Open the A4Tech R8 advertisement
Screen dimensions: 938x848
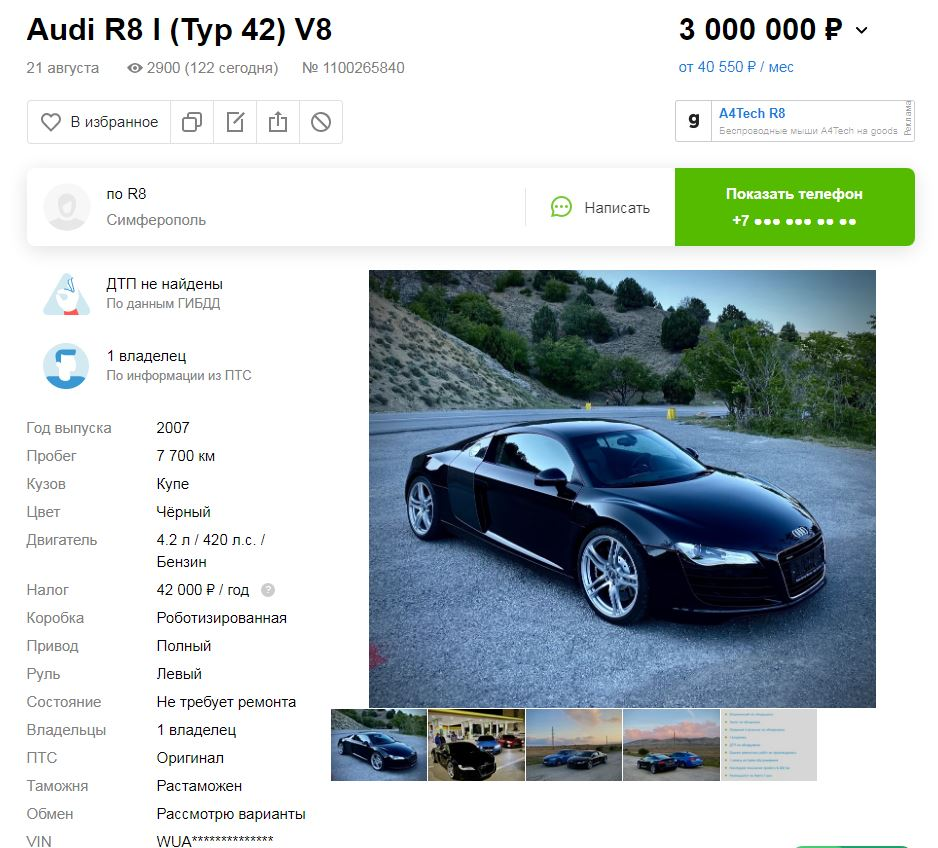pyautogui.click(x=794, y=121)
